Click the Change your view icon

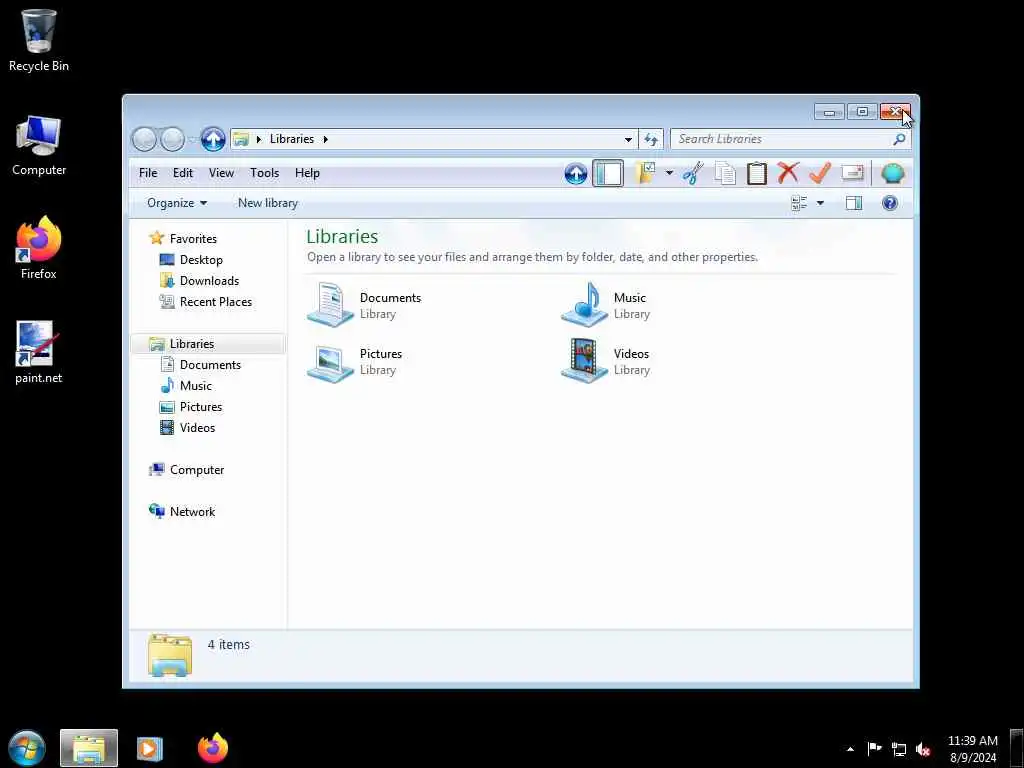coord(799,203)
